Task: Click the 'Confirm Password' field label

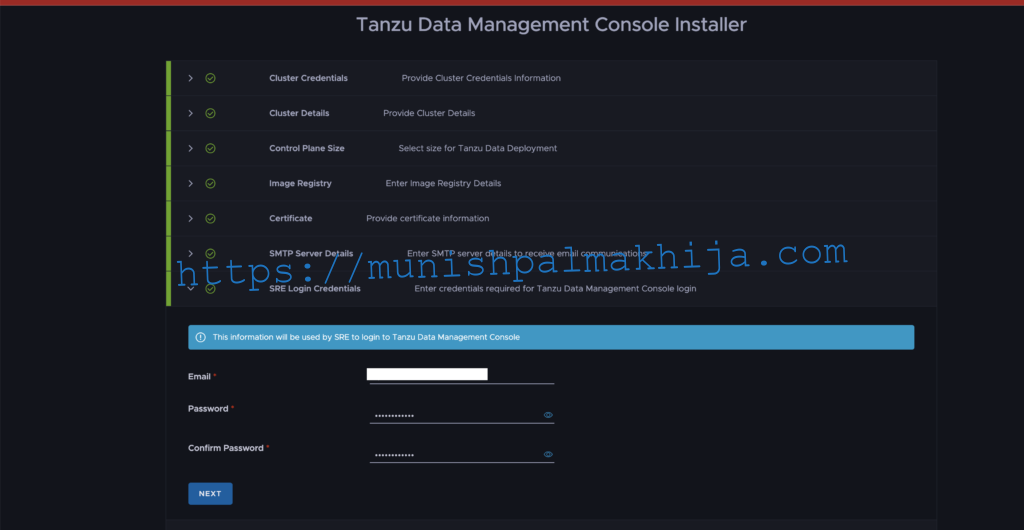Action: [226, 448]
